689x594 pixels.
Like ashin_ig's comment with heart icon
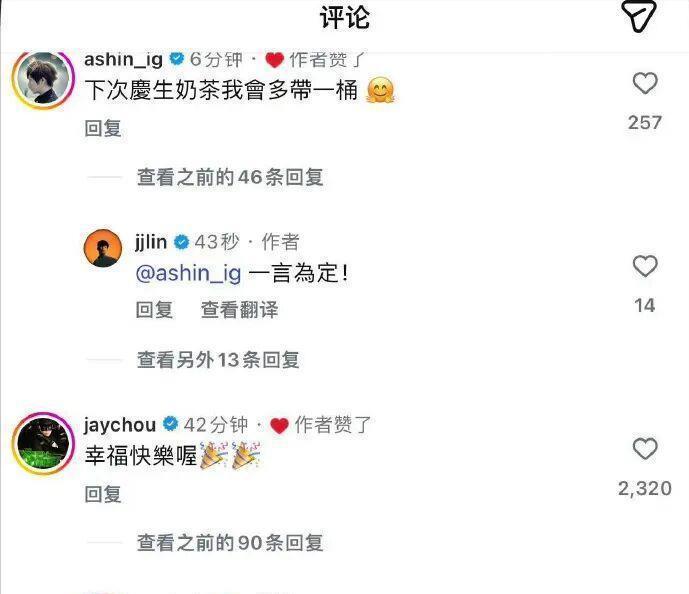pos(645,83)
